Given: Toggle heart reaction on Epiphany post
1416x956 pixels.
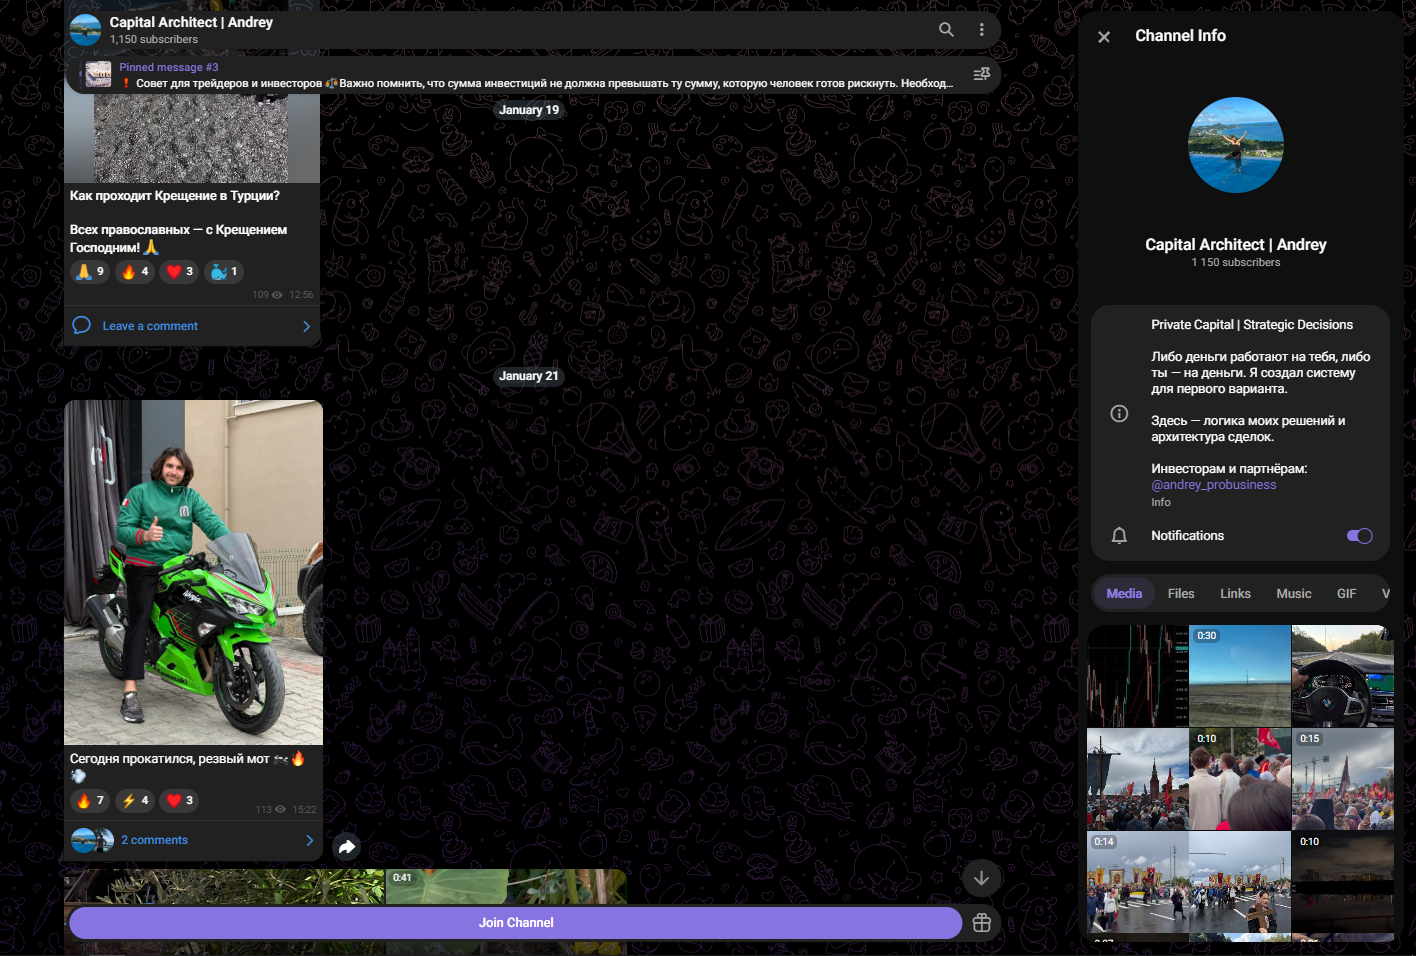Looking at the screenshot, I should (x=179, y=272).
